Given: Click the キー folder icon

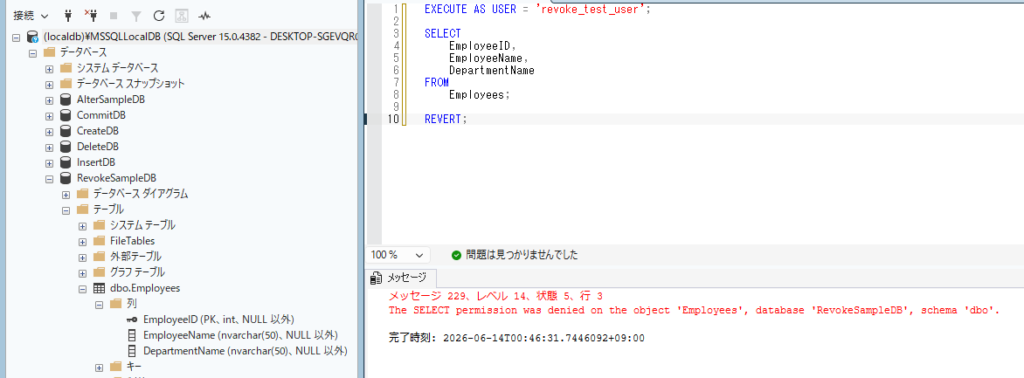Looking at the screenshot, I should [x=116, y=366].
